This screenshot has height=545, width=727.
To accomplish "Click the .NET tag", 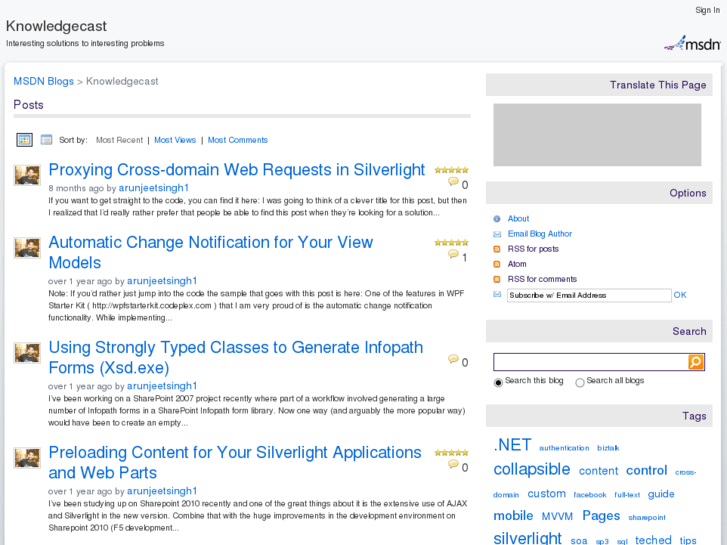I will click(x=512, y=445).
